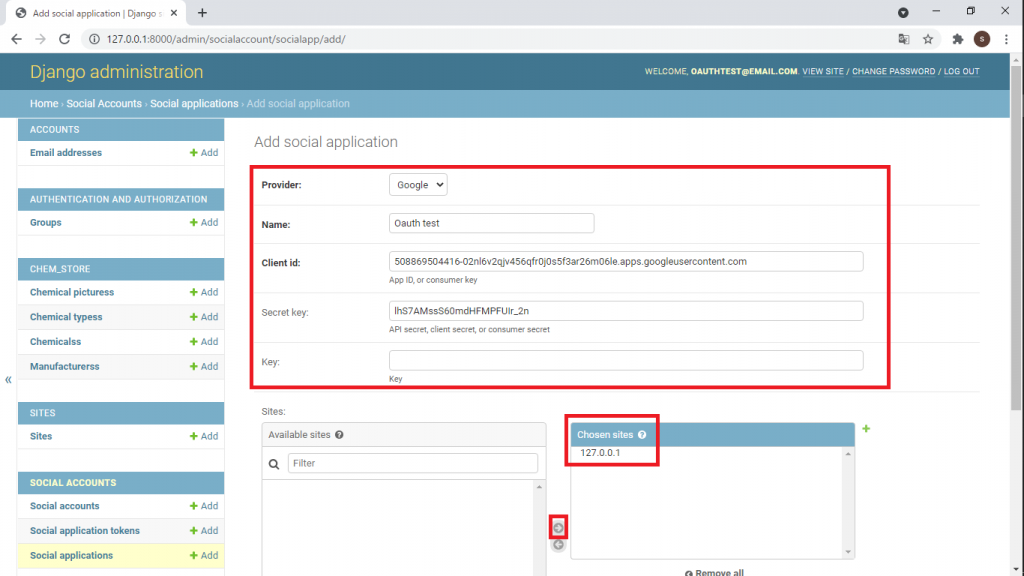Click the Remove all button
This screenshot has width=1024, height=576.
[717, 572]
